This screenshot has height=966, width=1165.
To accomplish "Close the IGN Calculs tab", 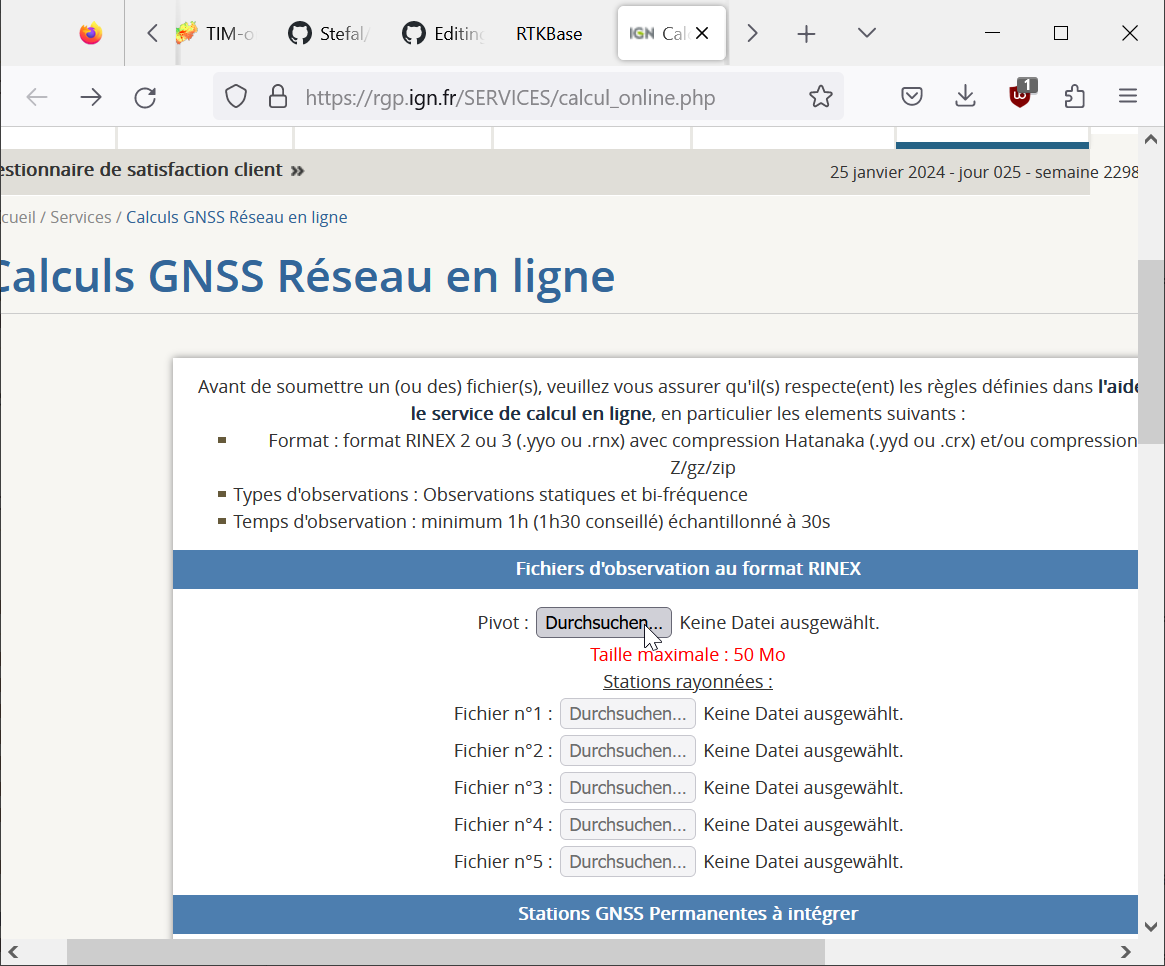I will [x=702, y=34].
